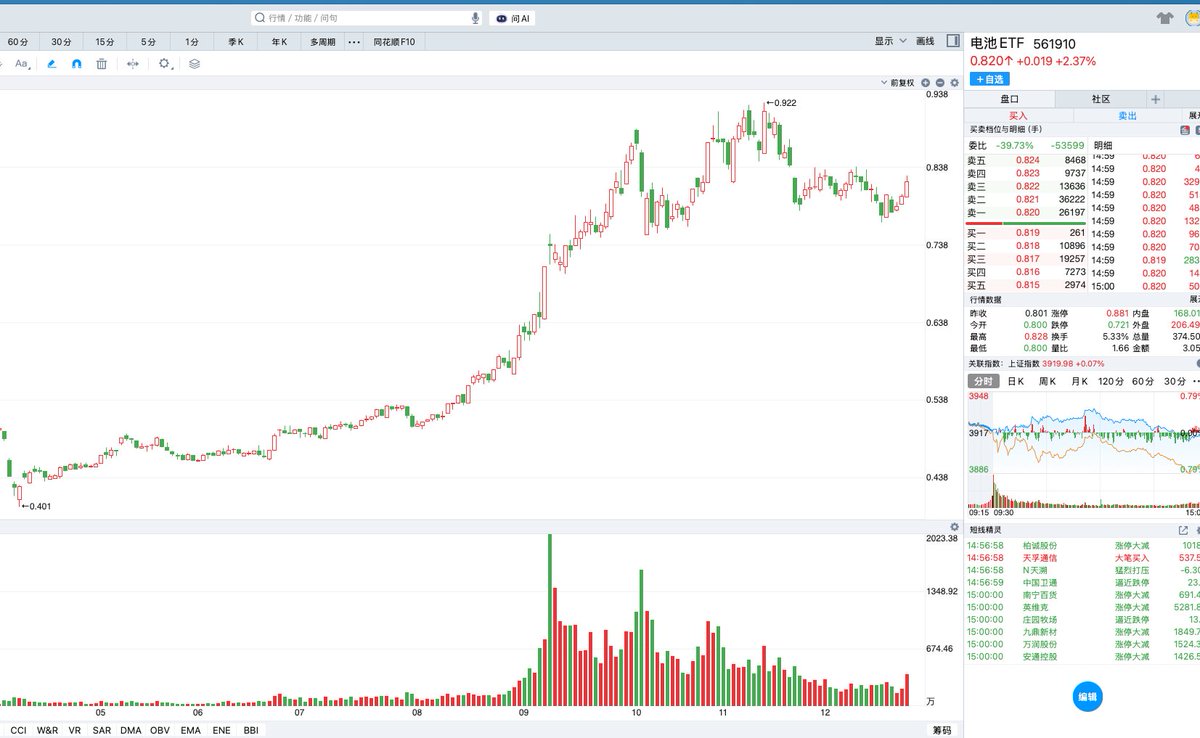Viewport: 1200px width, 738px height.
Task: Open main chart settings gear
Action: coord(954,82)
